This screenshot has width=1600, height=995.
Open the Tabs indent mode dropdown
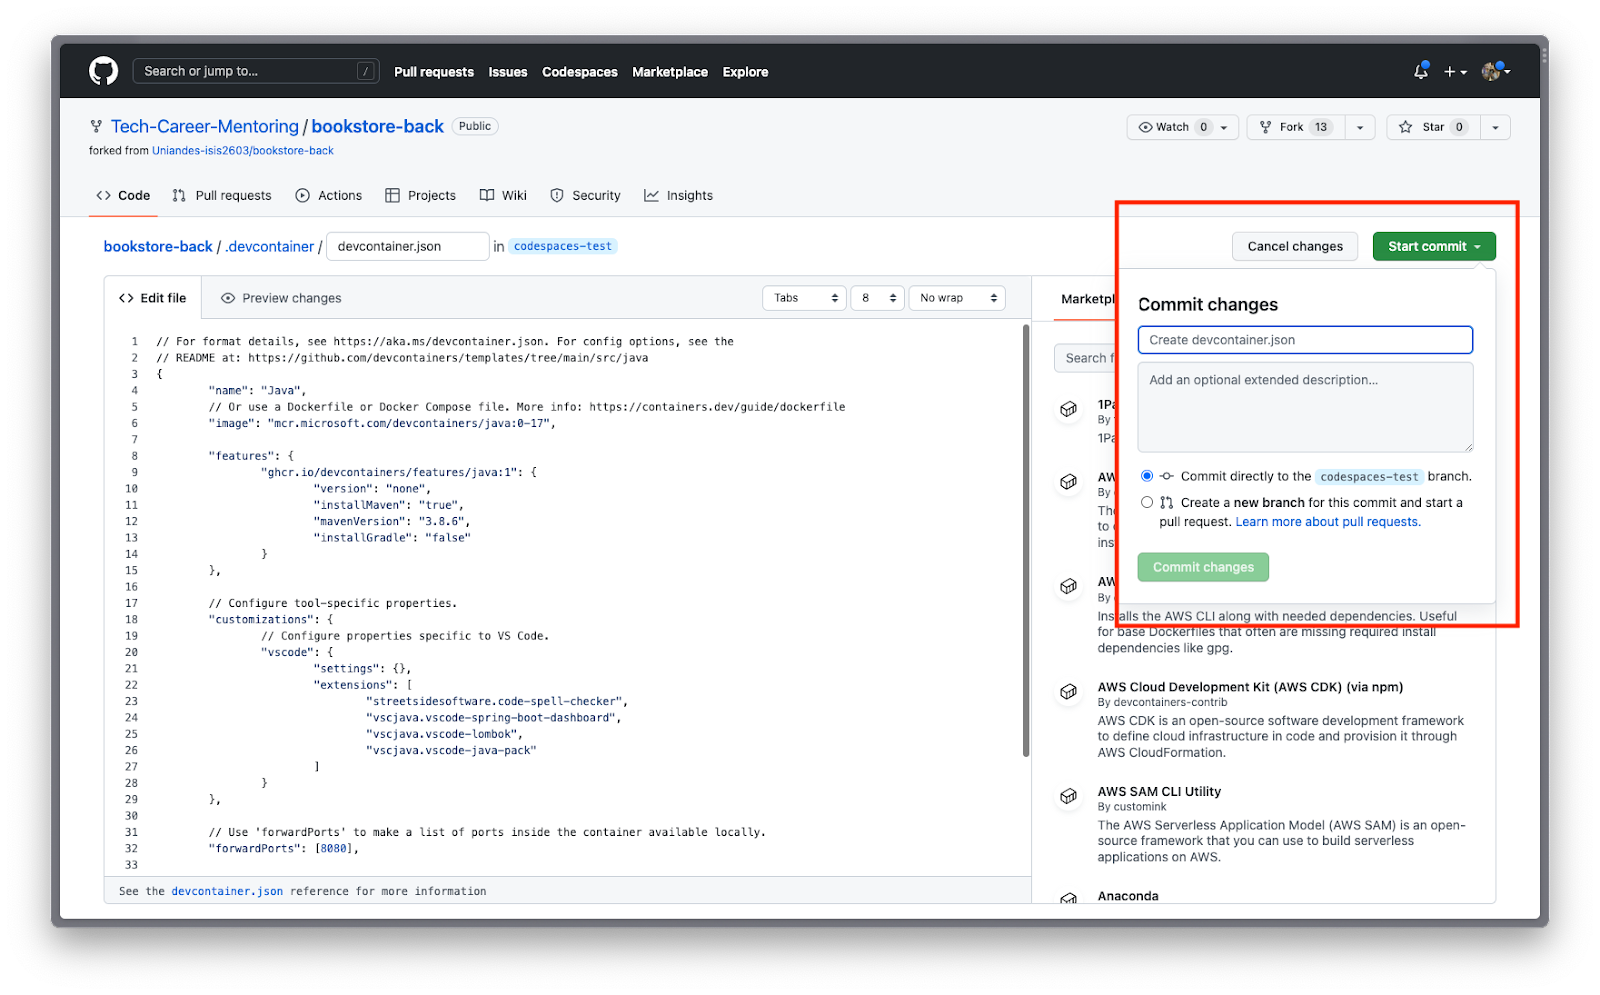tap(804, 298)
